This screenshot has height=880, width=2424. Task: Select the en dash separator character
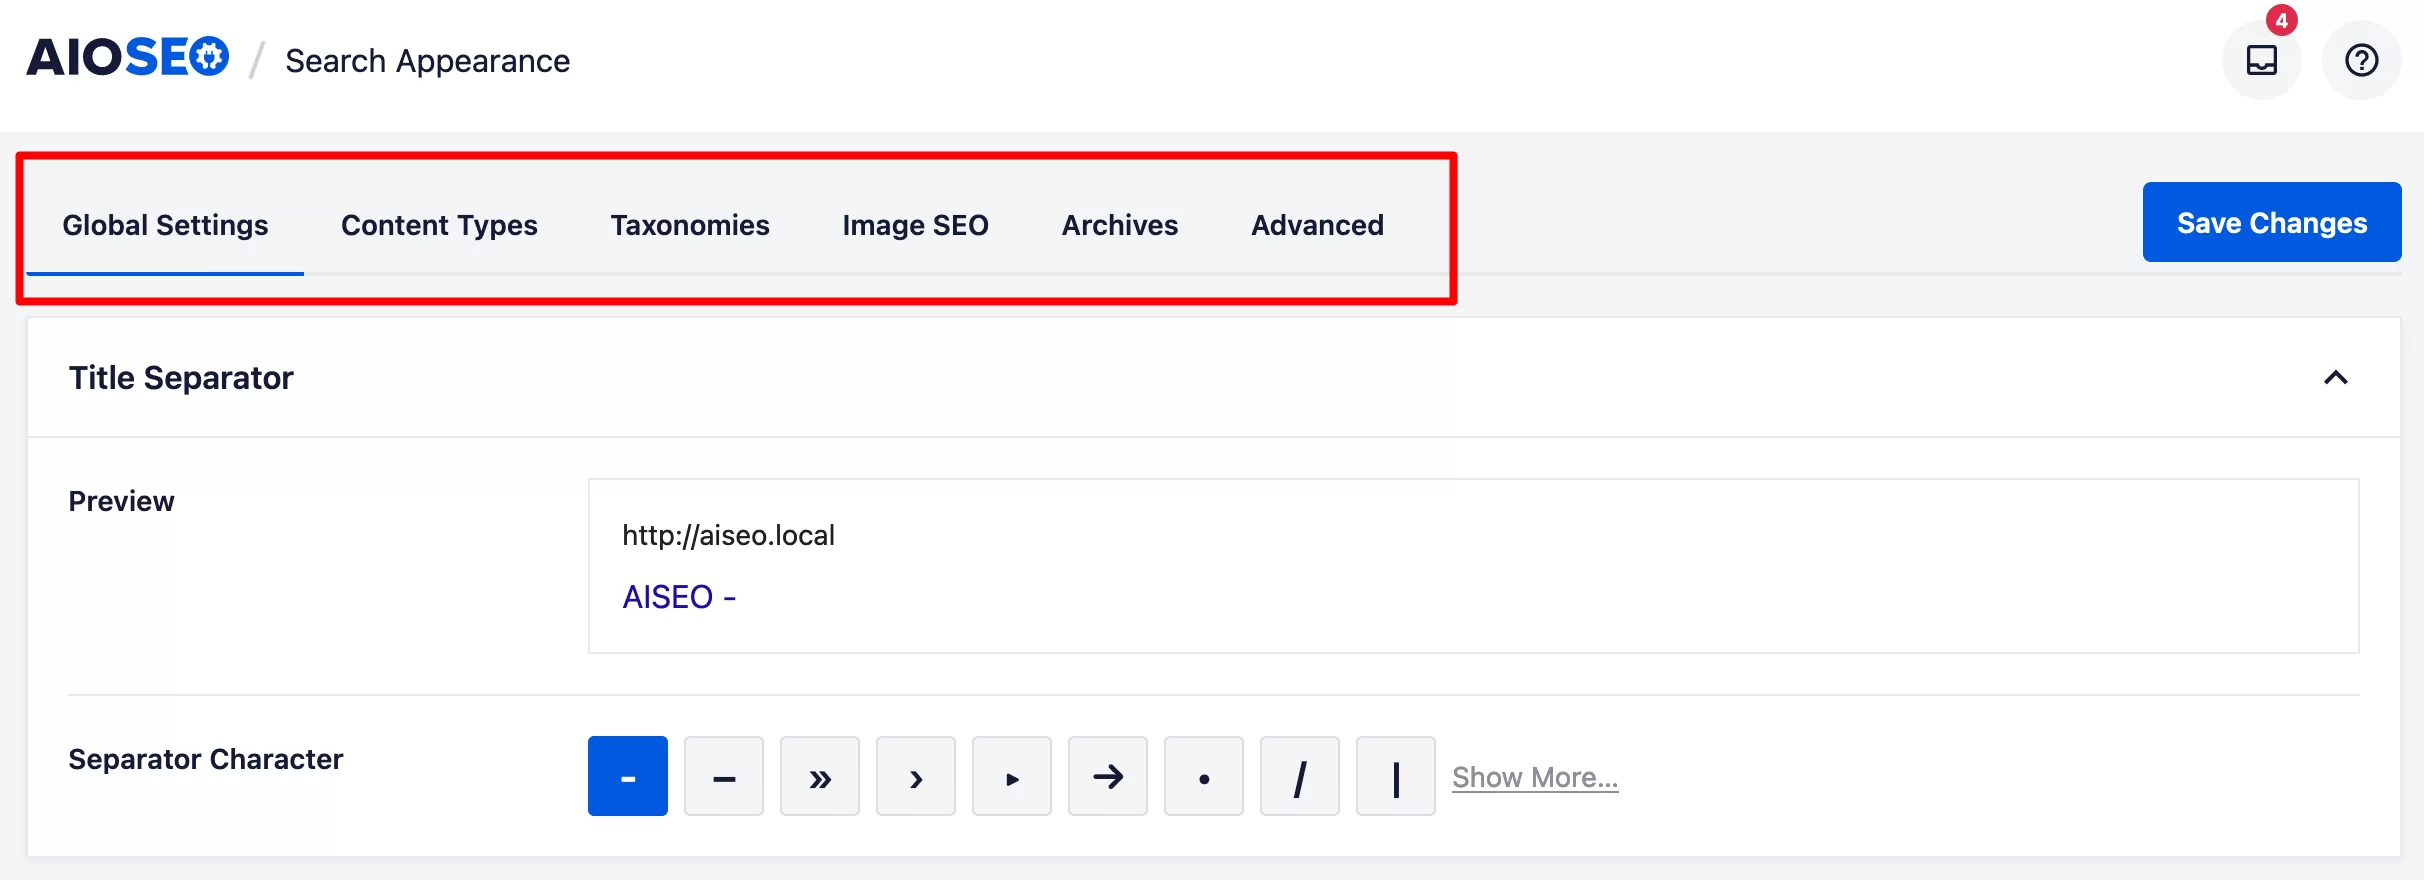[x=724, y=776]
